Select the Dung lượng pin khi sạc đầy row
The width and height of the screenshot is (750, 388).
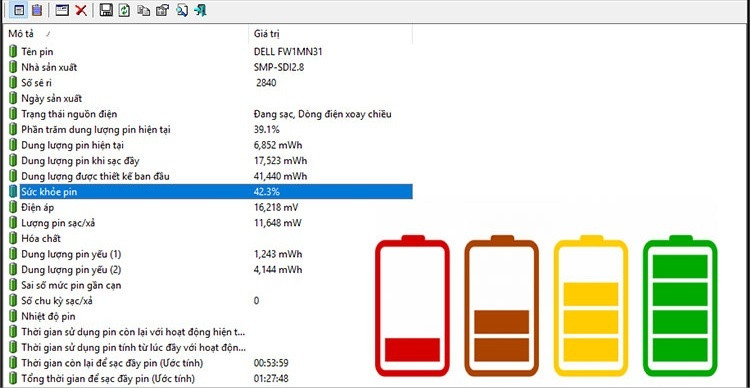(210, 161)
